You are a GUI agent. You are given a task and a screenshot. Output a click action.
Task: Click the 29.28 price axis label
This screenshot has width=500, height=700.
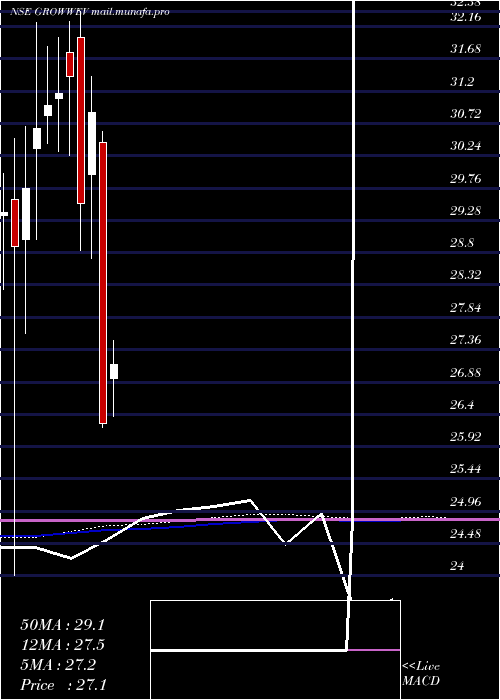466,211
